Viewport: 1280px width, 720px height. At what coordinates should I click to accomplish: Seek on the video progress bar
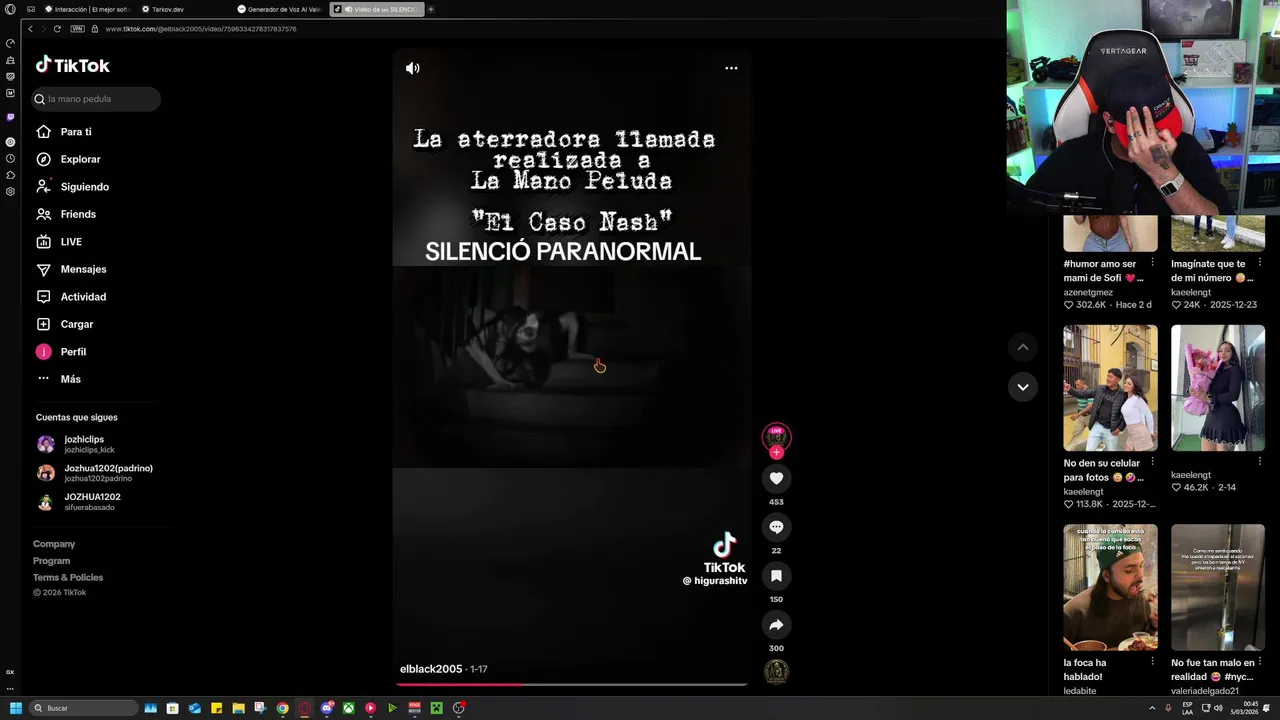572,685
